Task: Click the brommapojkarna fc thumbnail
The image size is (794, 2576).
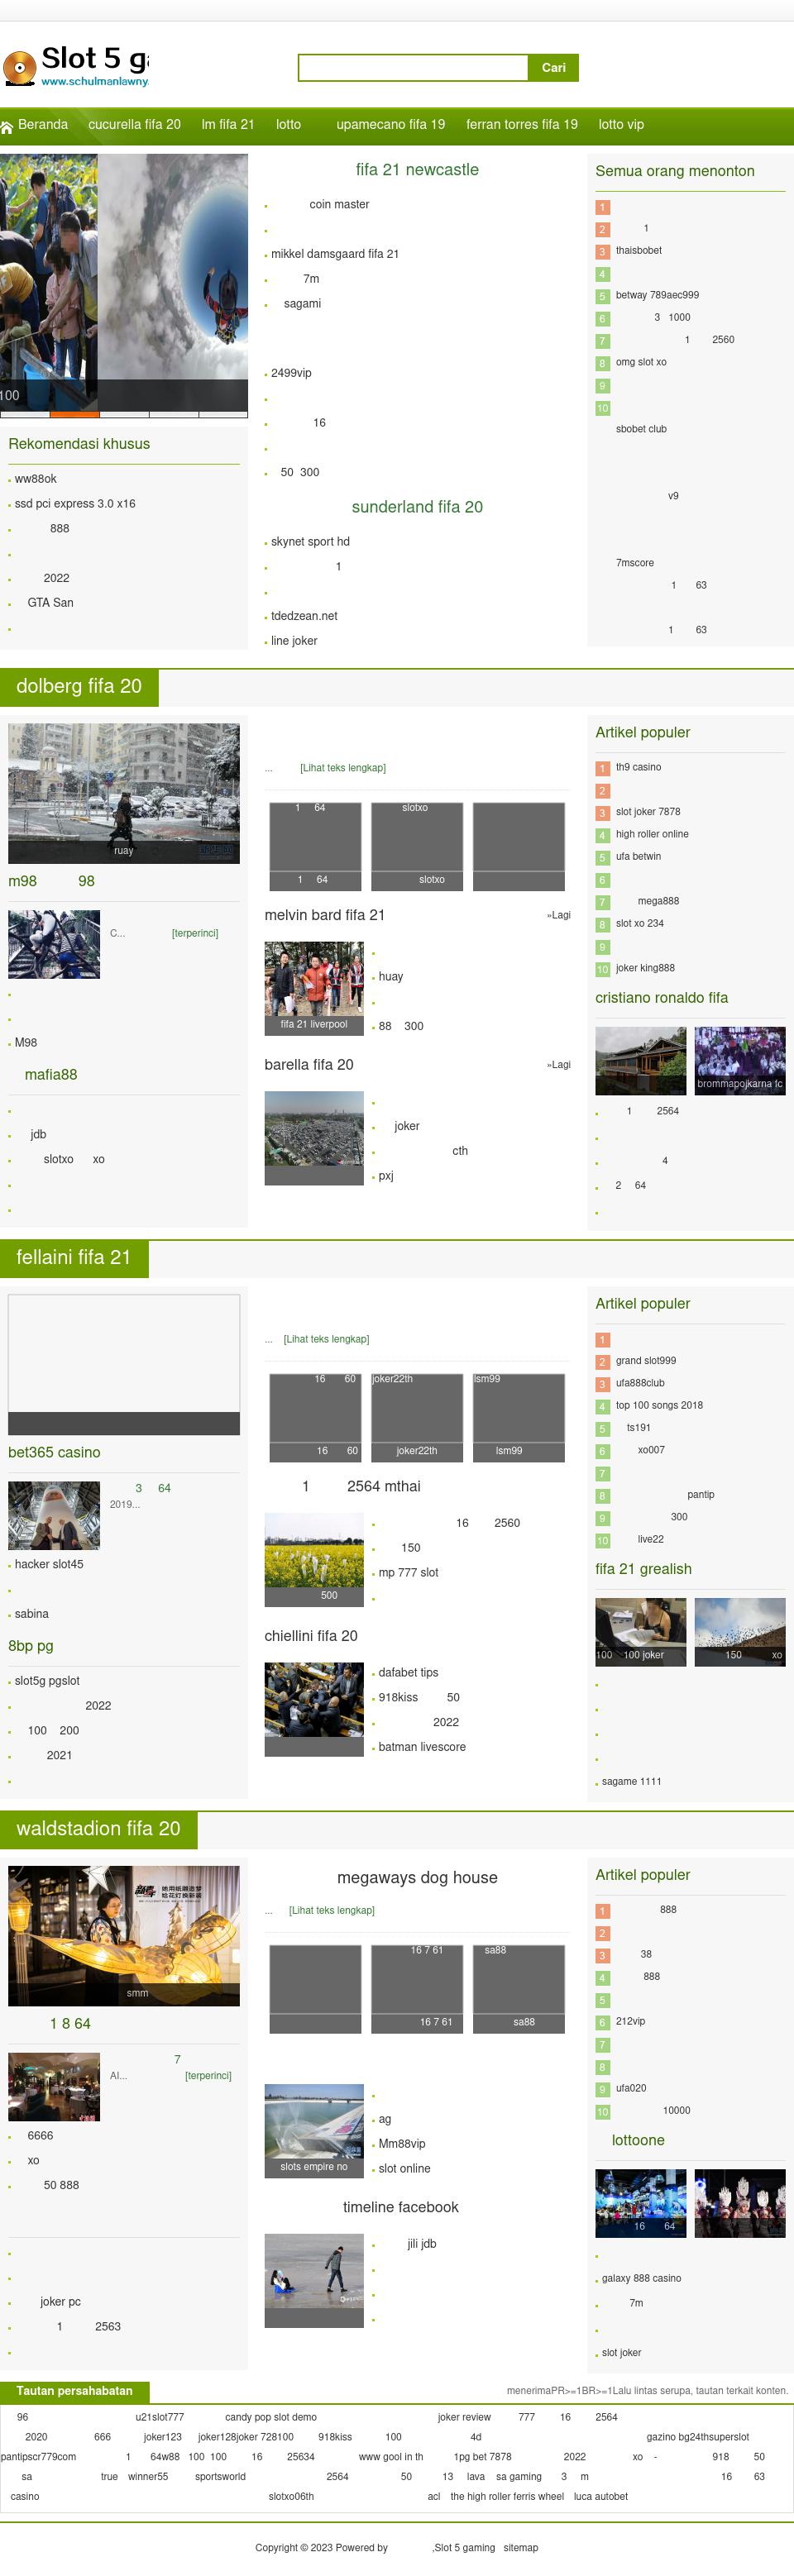Action: tap(739, 1060)
